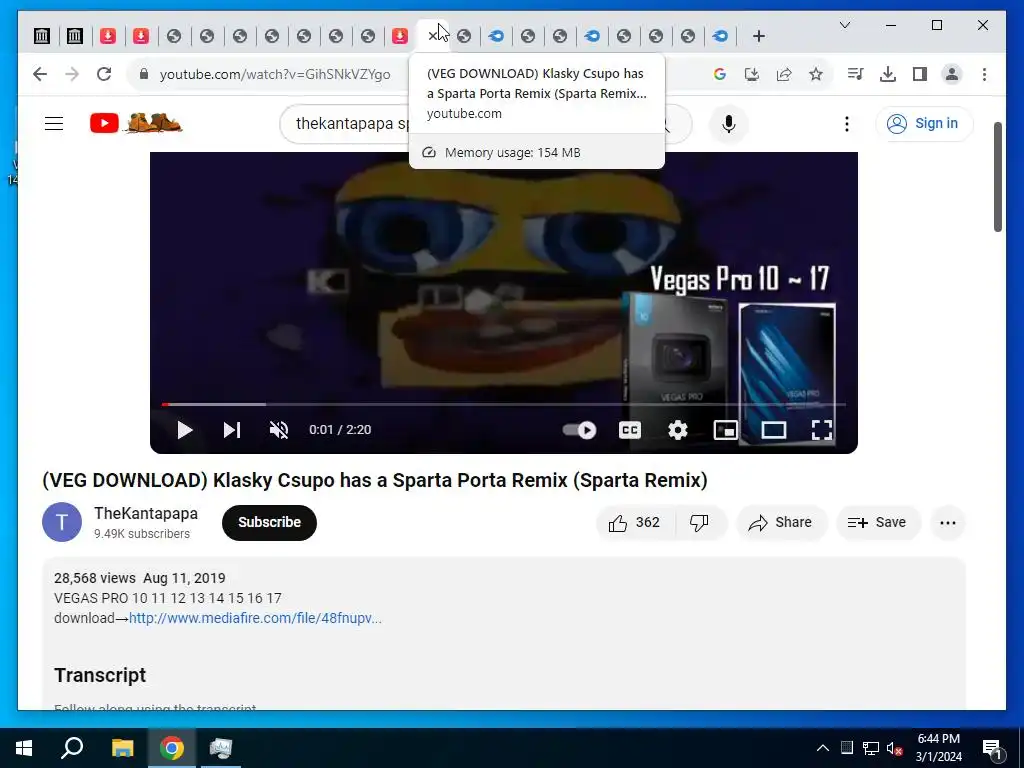Save video to playlist
Screen dimensions: 1024x768
click(877, 522)
